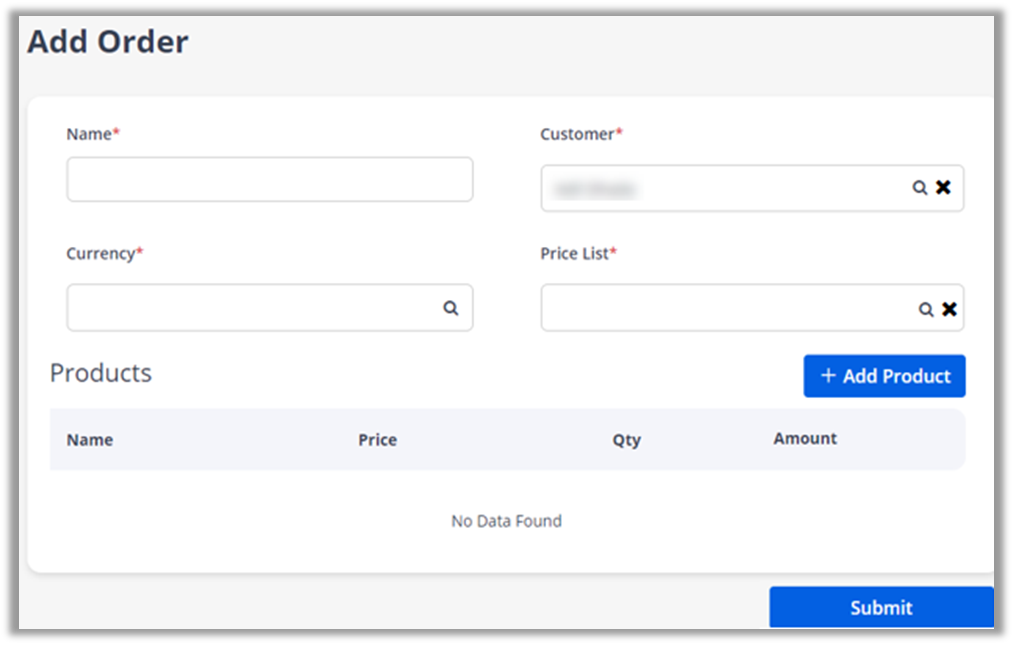Submit the order form
1014x645 pixels.
pyautogui.click(x=881, y=607)
